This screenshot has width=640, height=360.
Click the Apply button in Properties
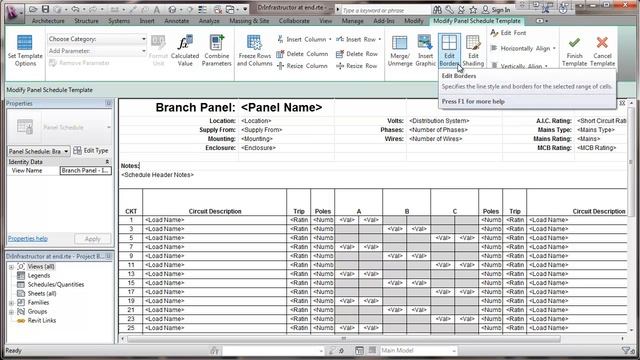pos(92,239)
